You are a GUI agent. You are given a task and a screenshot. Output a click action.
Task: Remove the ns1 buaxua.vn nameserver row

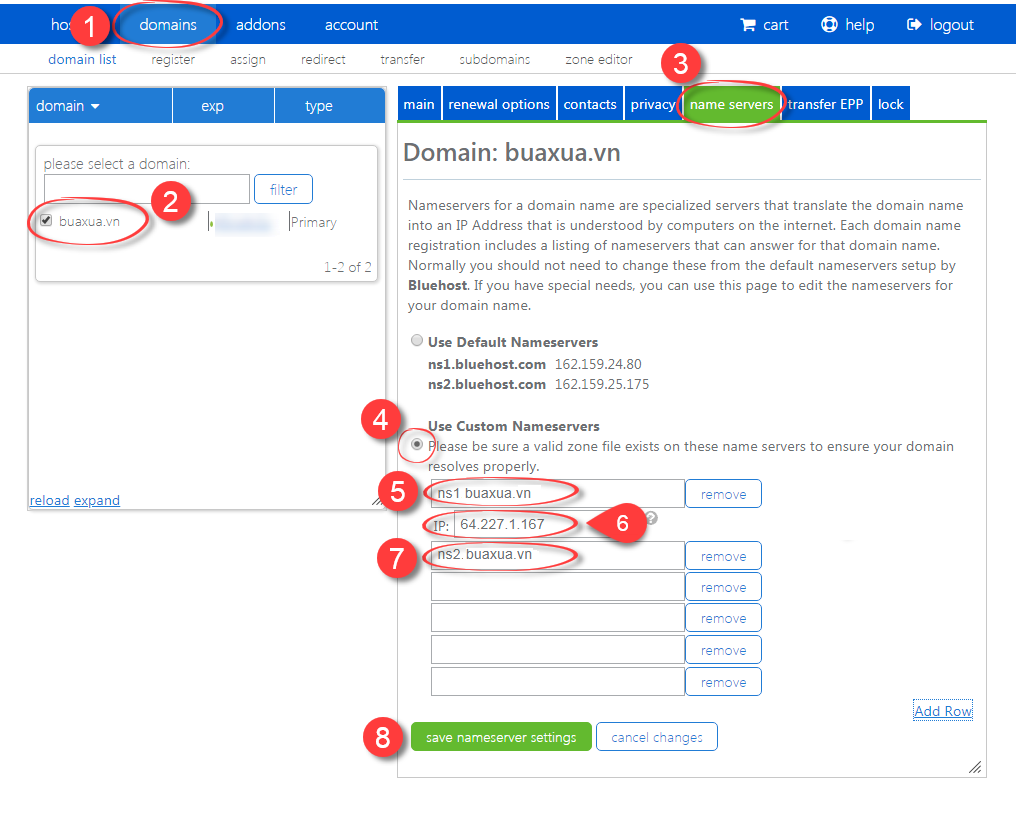[x=723, y=494]
